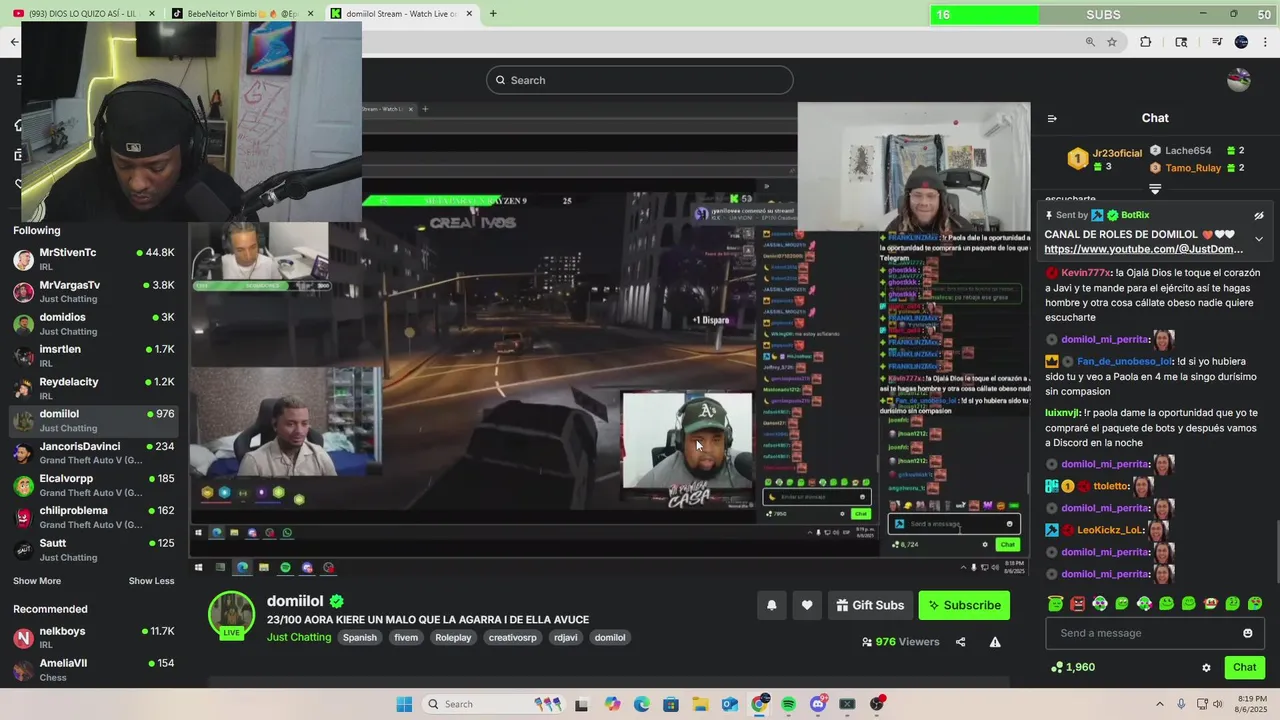The height and width of the screenshot is (720, 1280).
Task: Open a new browser tab
Action: [x=493, y=14]
